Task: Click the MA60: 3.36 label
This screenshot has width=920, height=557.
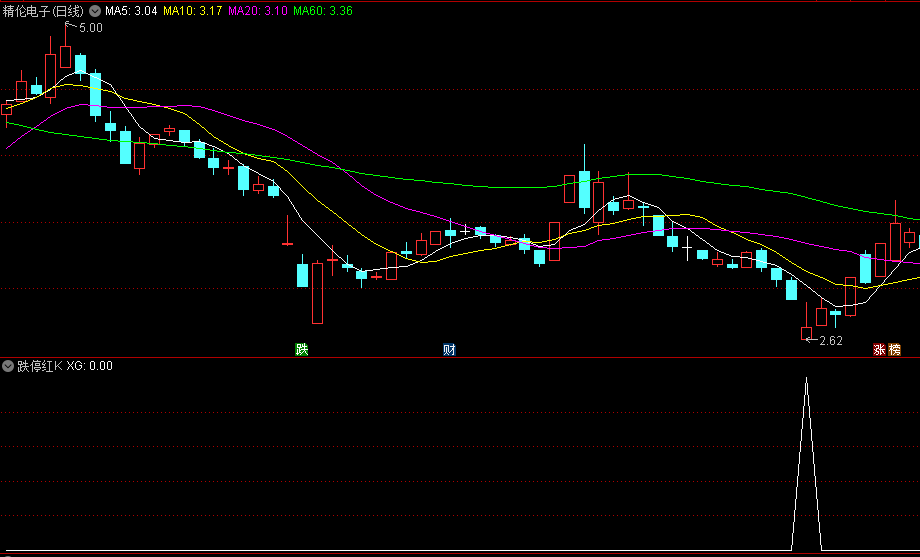Action: click(x=323, y=11)
